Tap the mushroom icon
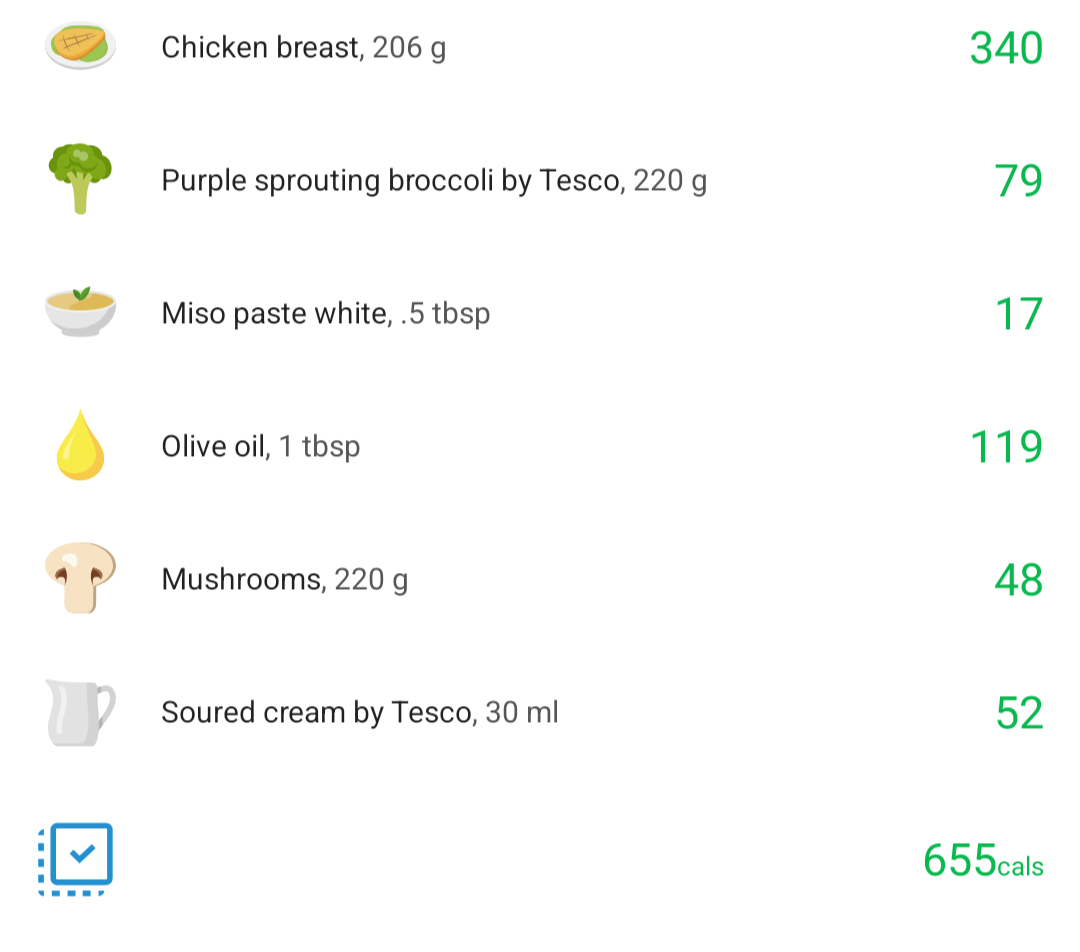The width and height of the screenshot is (1080, 952). (80, 577)
